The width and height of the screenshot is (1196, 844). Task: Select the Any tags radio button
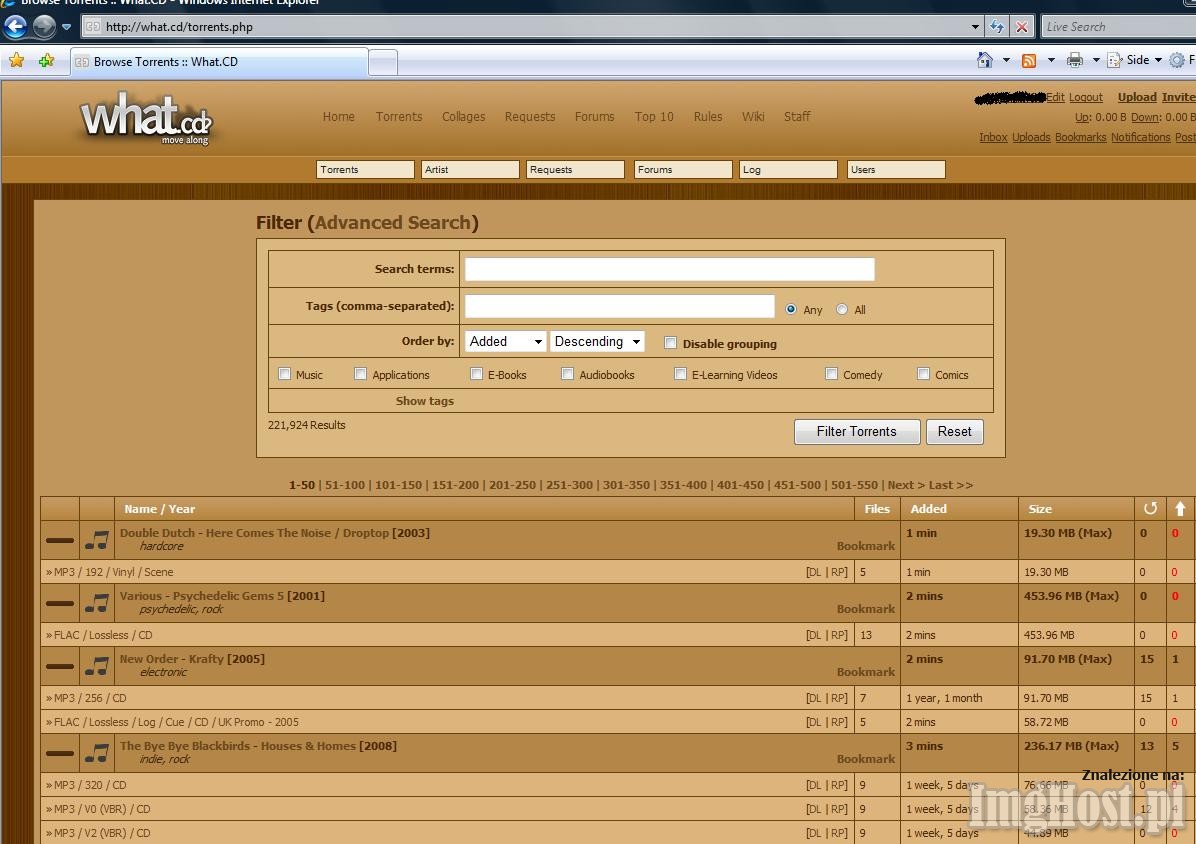click(x=791, y=309)
